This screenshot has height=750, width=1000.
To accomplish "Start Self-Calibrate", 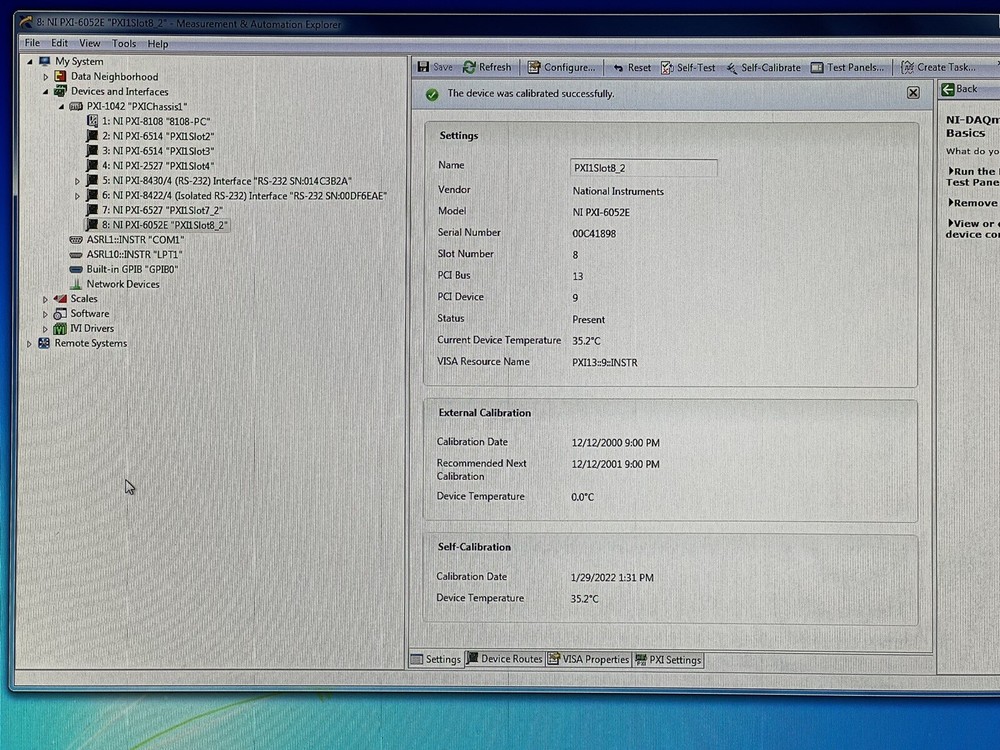I will tap(763, 68).
